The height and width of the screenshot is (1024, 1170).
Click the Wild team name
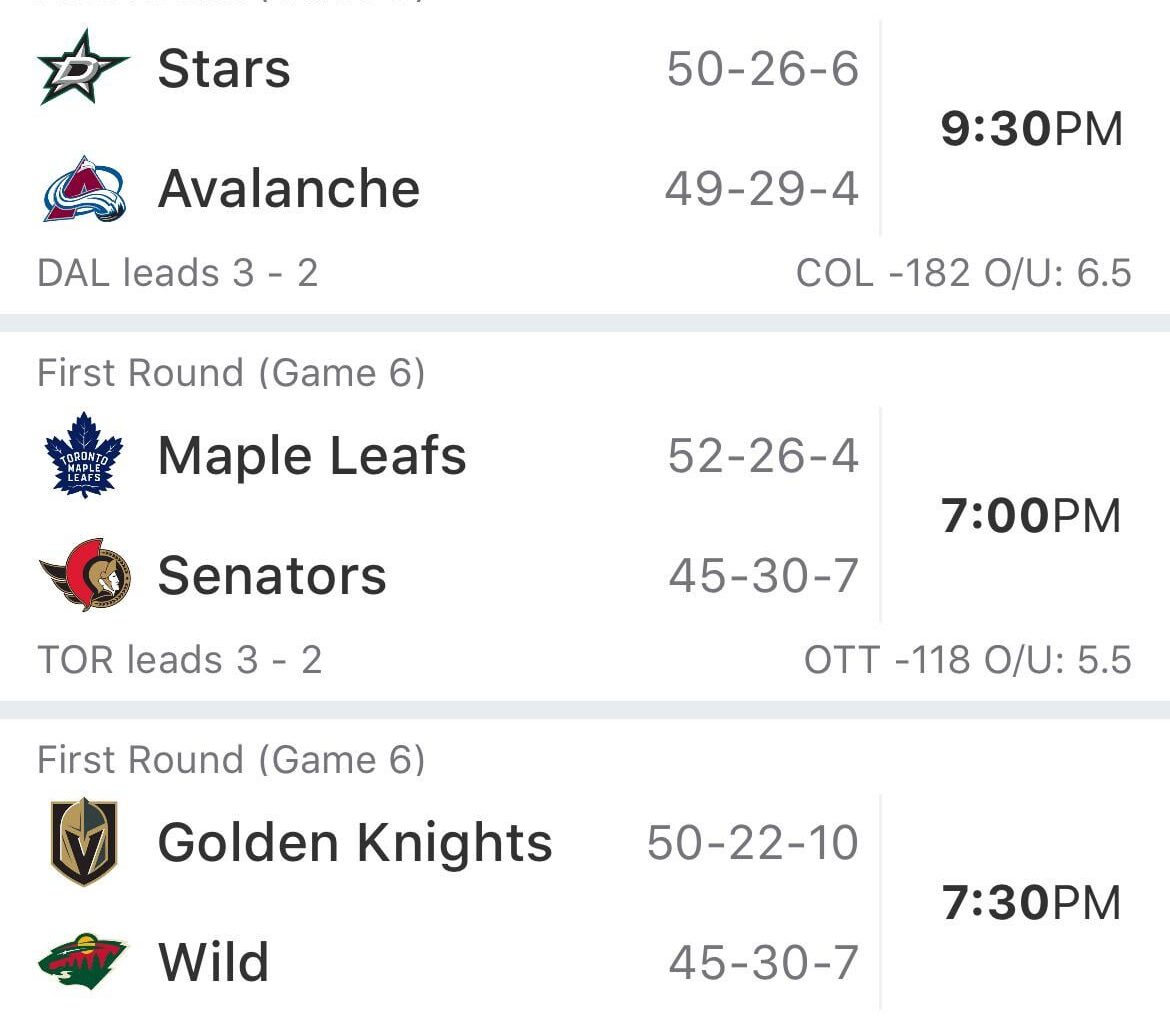click(212, 960)
